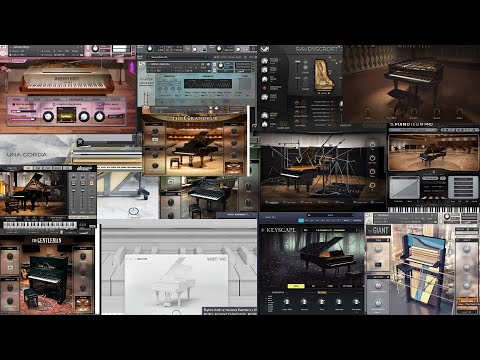Turn the middle knob under the Noire piano
480x360 pixels.
414,112
